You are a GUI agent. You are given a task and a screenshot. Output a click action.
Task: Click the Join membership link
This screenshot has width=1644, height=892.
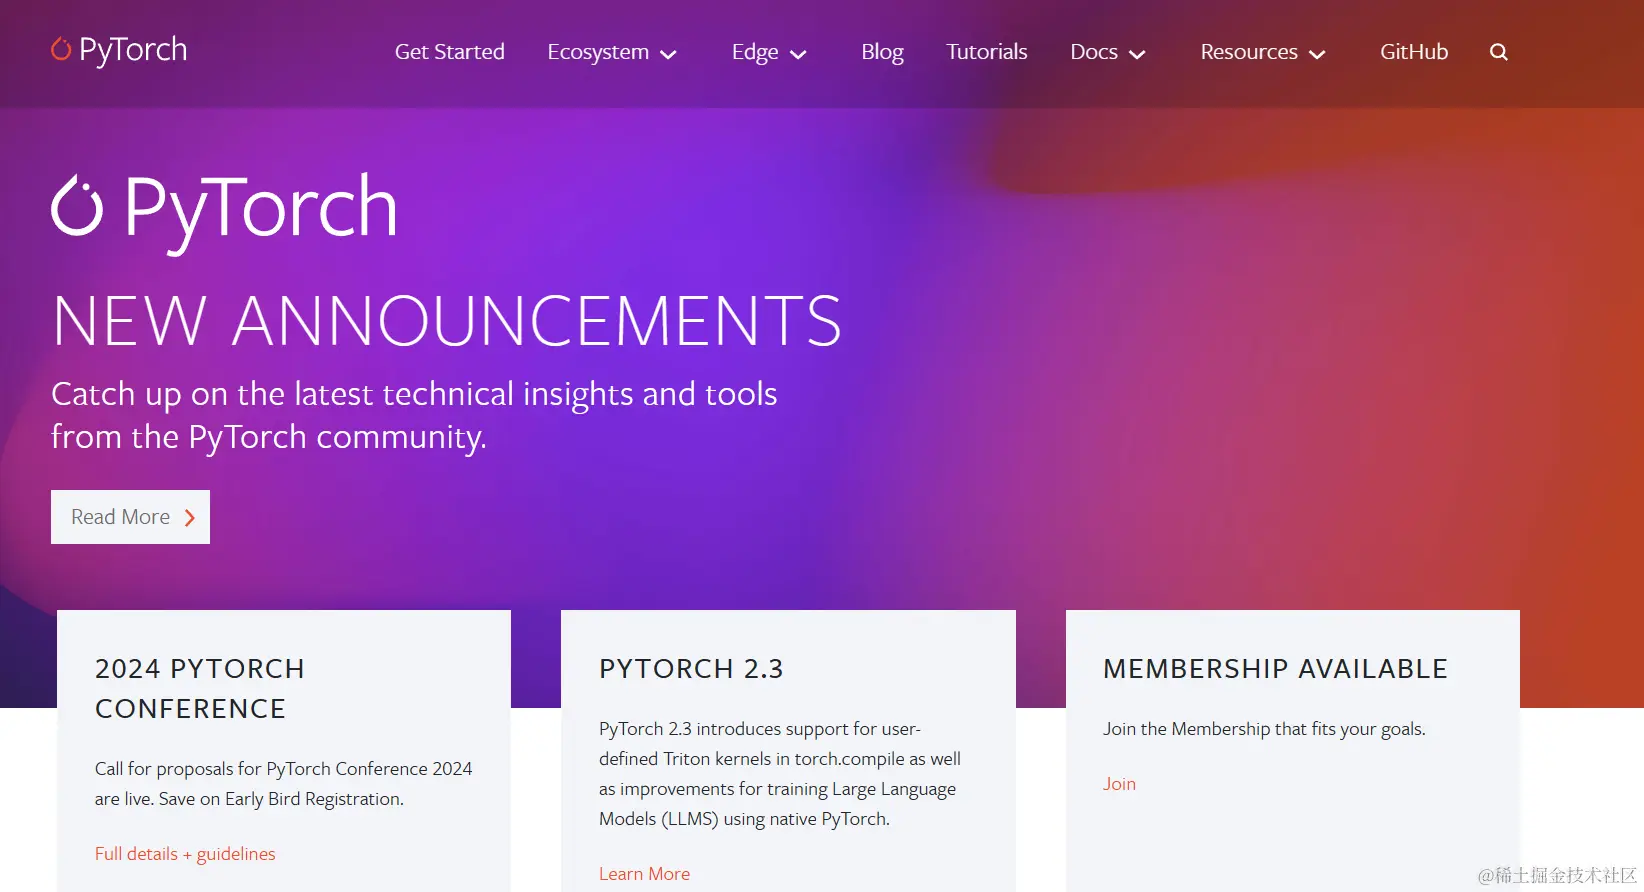point(1119,784)
